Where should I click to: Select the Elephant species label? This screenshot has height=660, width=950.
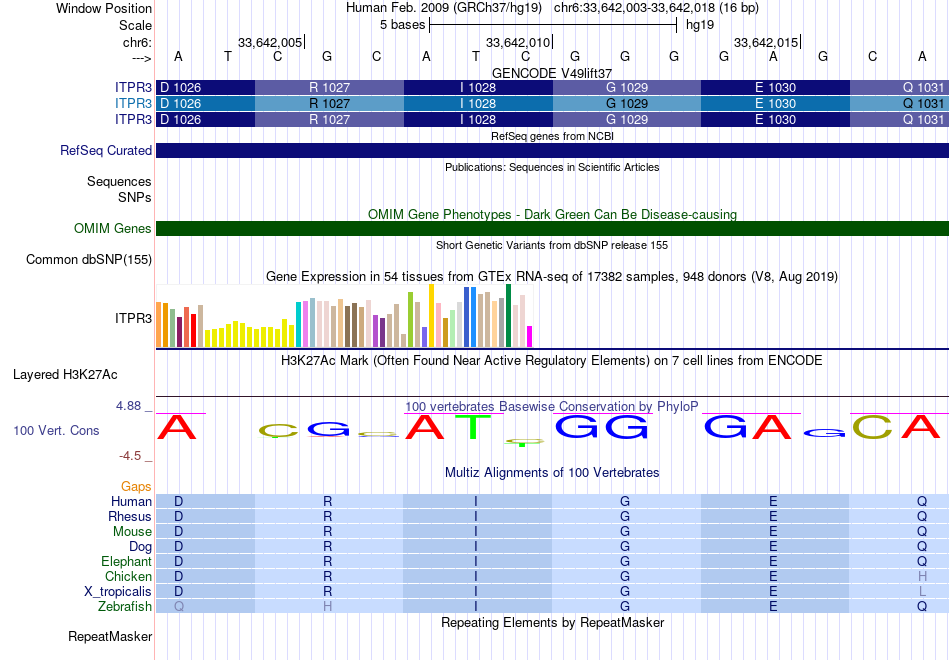coord(126,561)
